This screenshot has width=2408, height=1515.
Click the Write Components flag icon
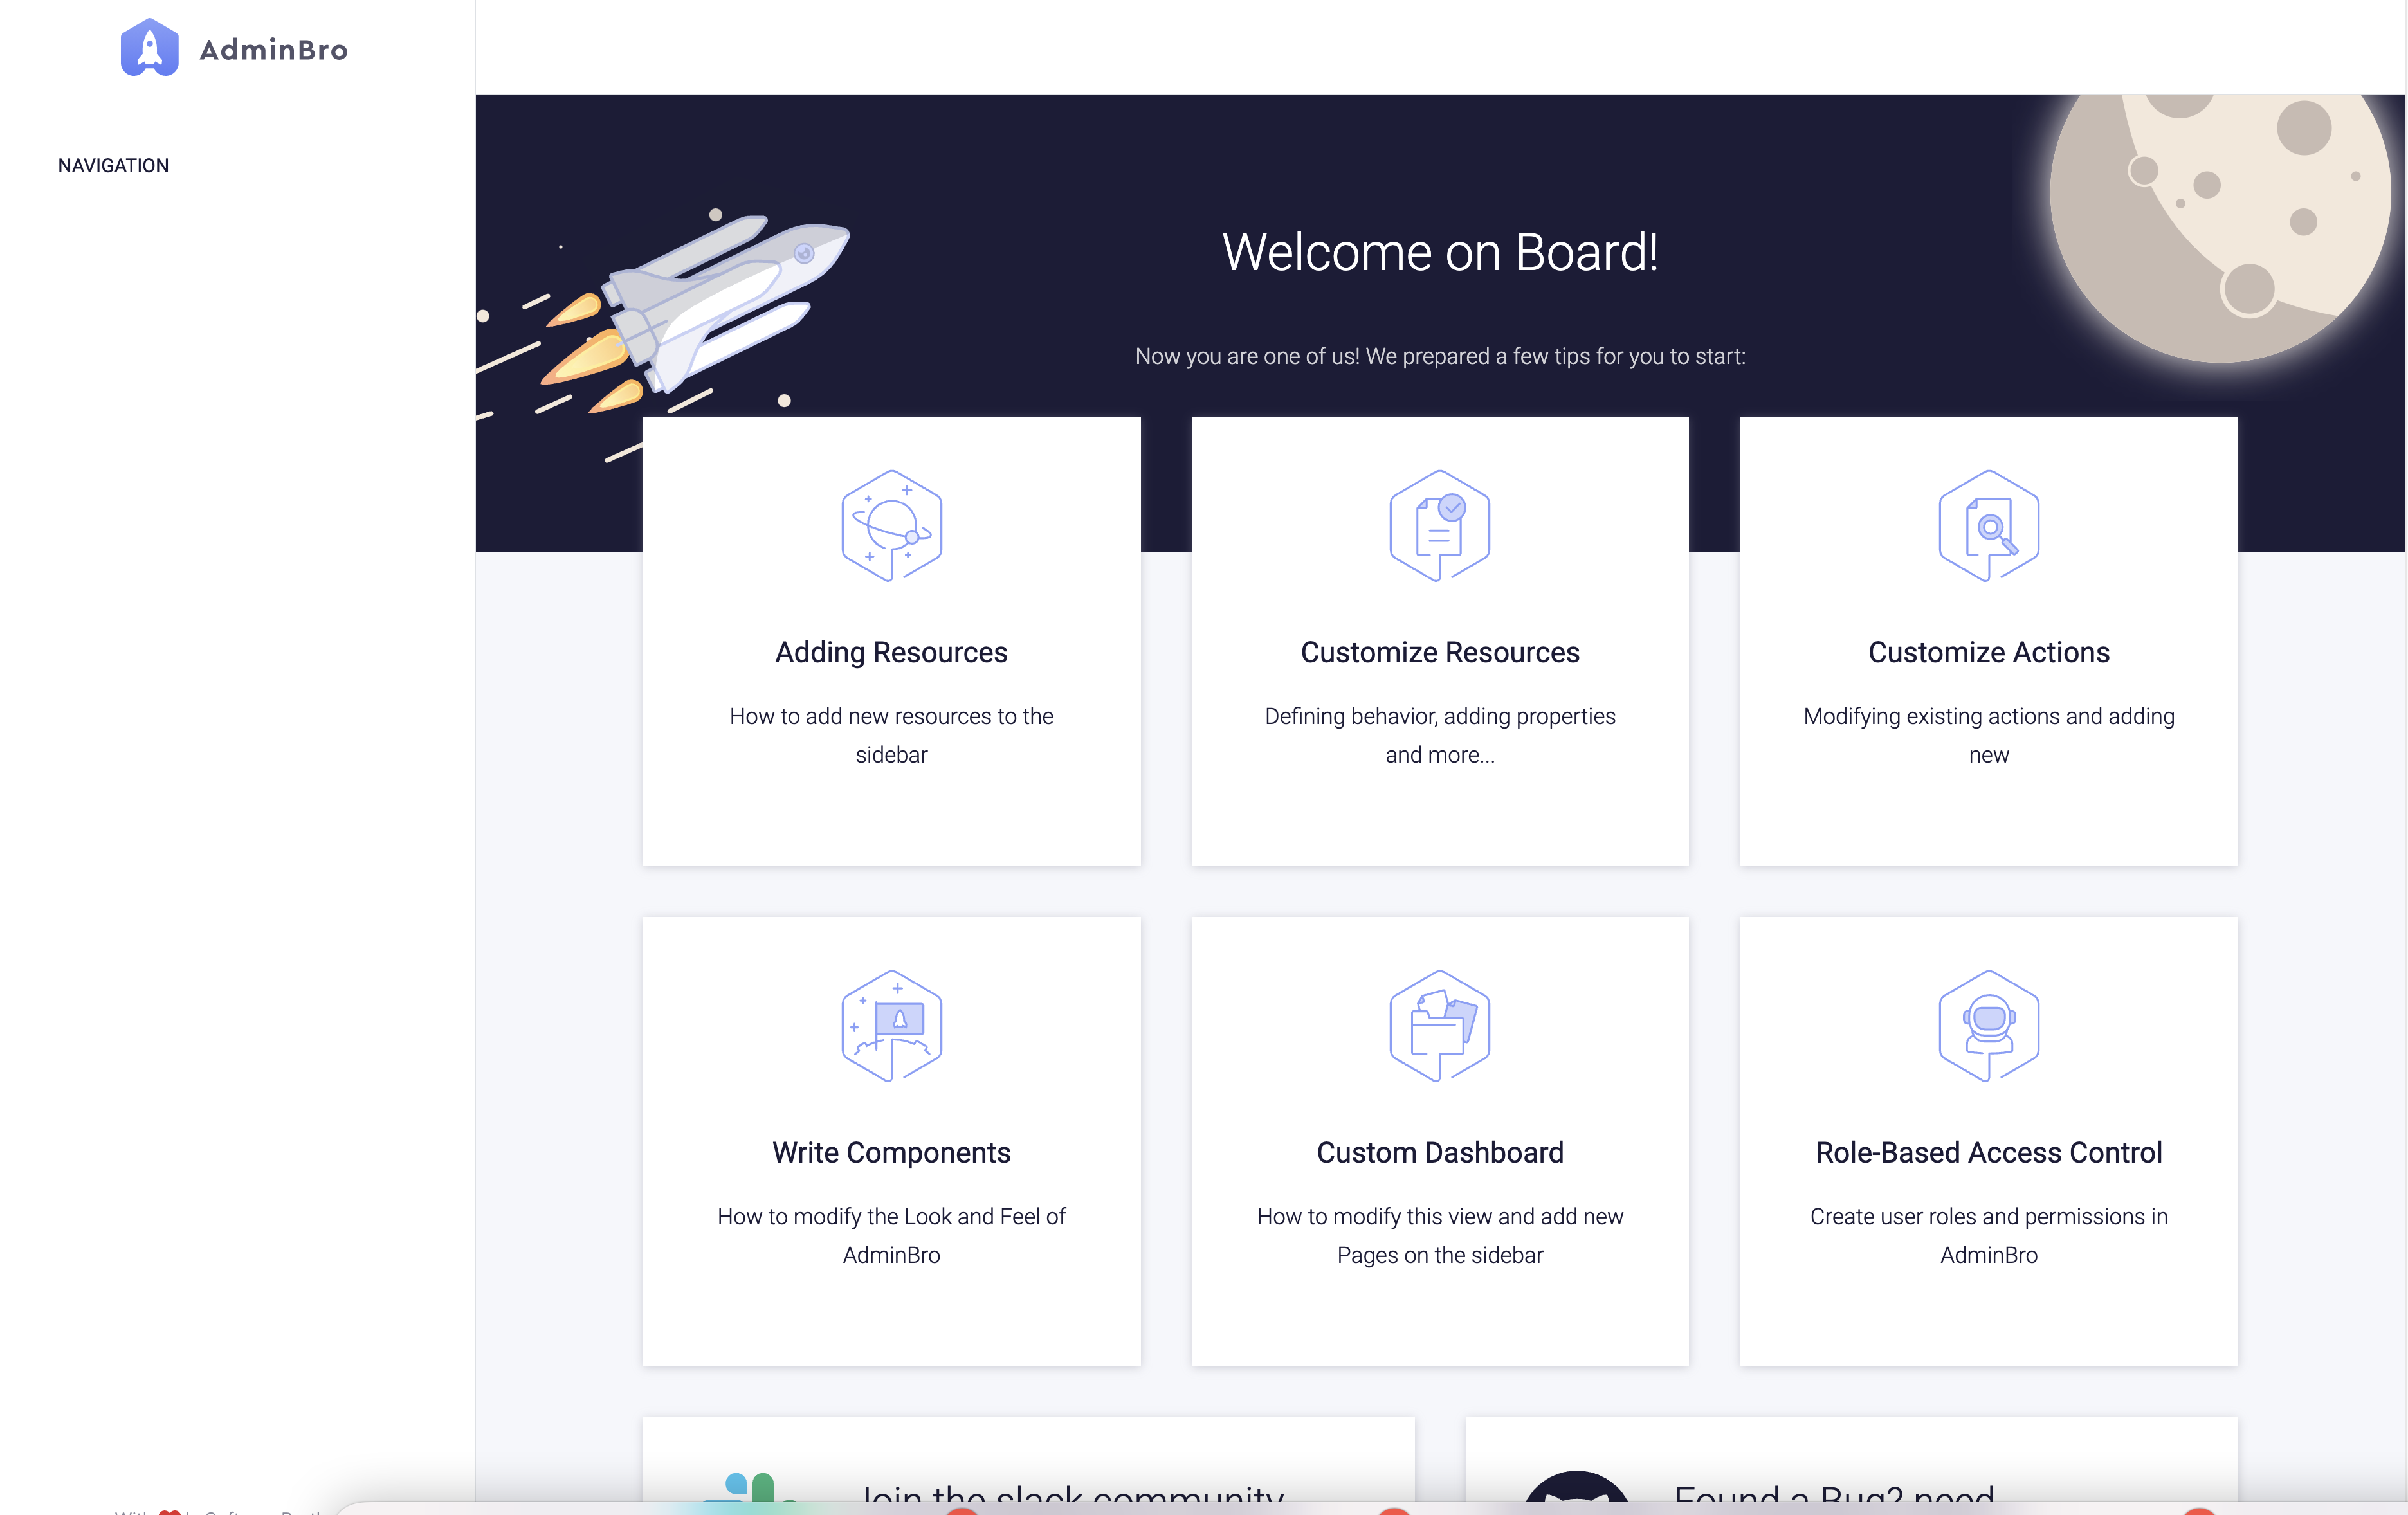pyautogui.click(x=891, y=1026)
